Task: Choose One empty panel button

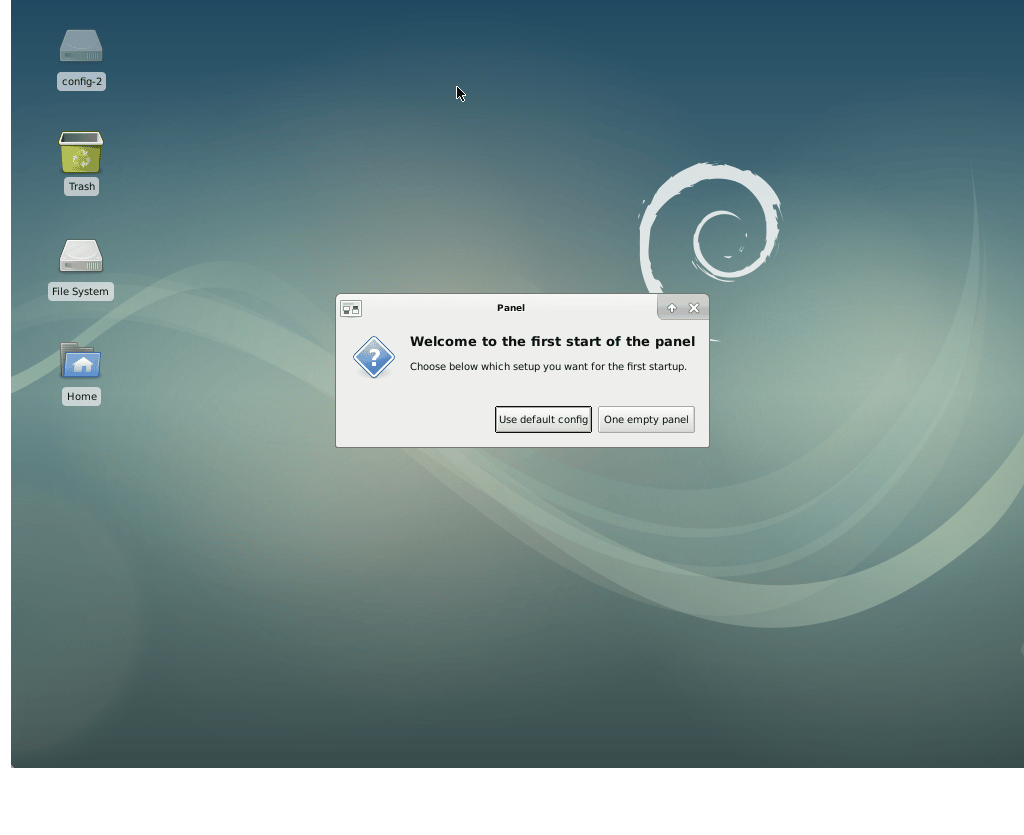Action: (646, 419)
